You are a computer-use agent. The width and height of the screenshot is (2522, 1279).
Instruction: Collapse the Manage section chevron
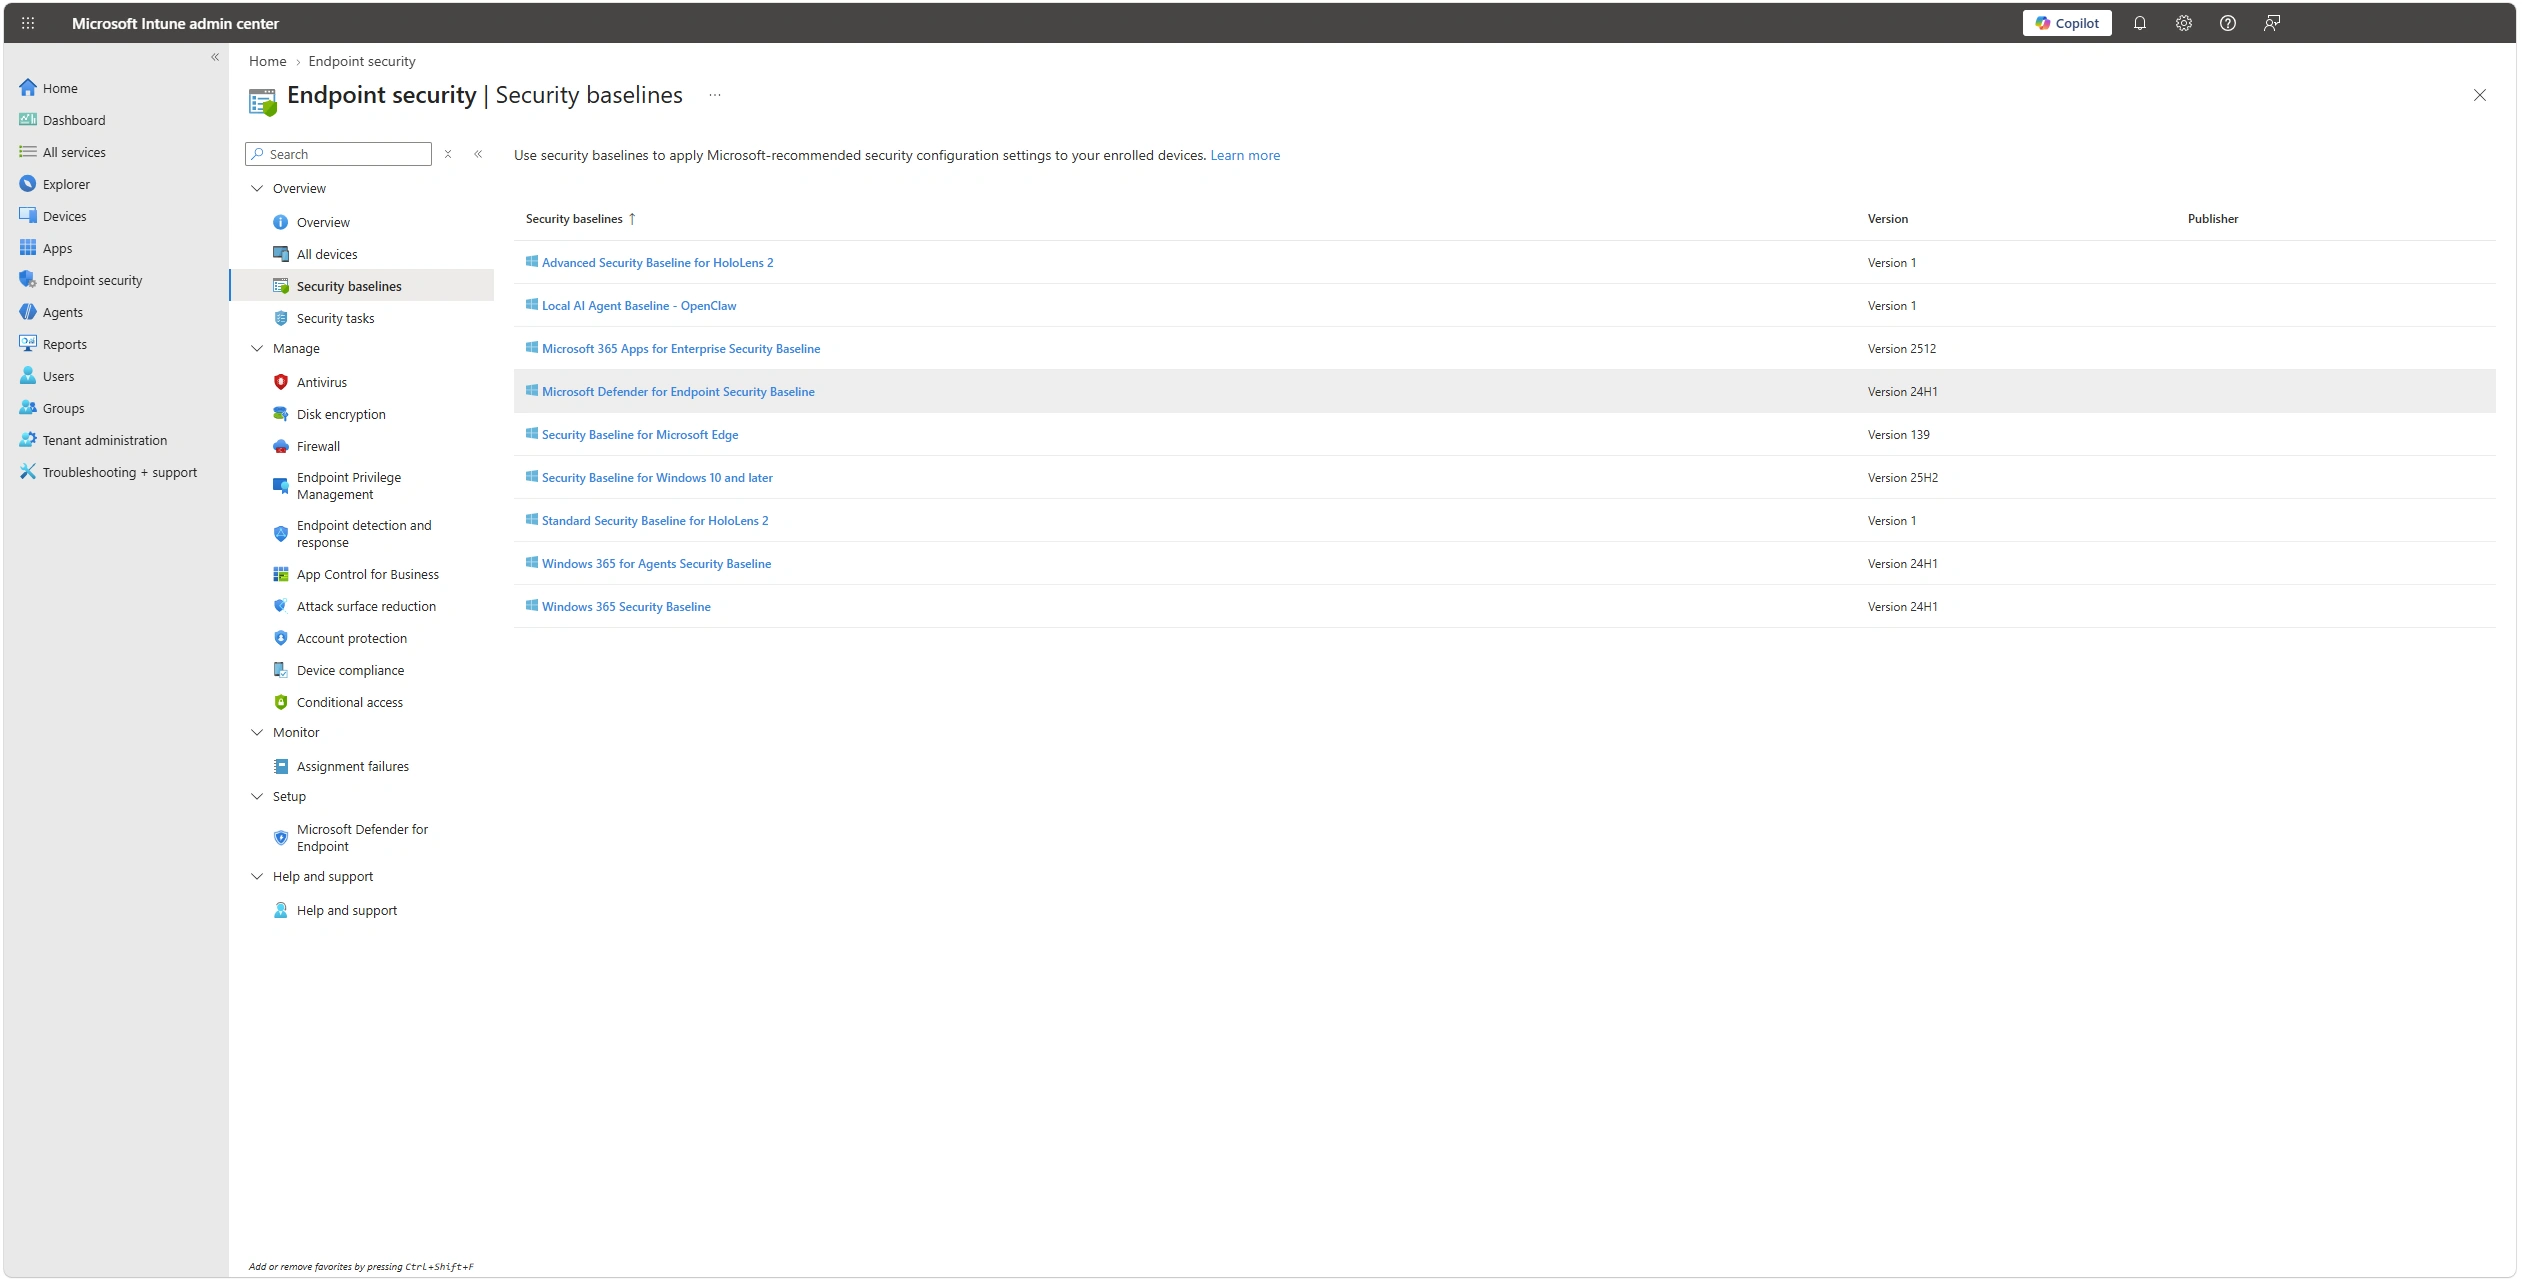pos(257,348)
